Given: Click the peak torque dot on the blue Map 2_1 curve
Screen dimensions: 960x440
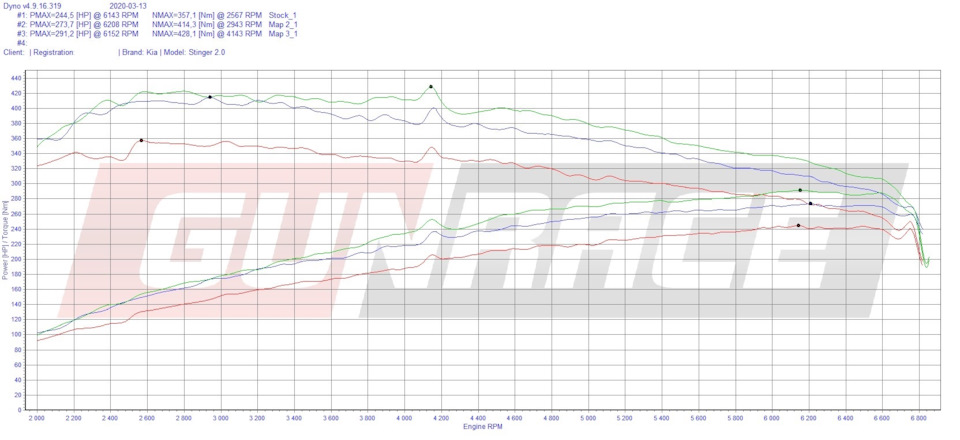Looking at the screenshot, I should click(x=210, y=97).
